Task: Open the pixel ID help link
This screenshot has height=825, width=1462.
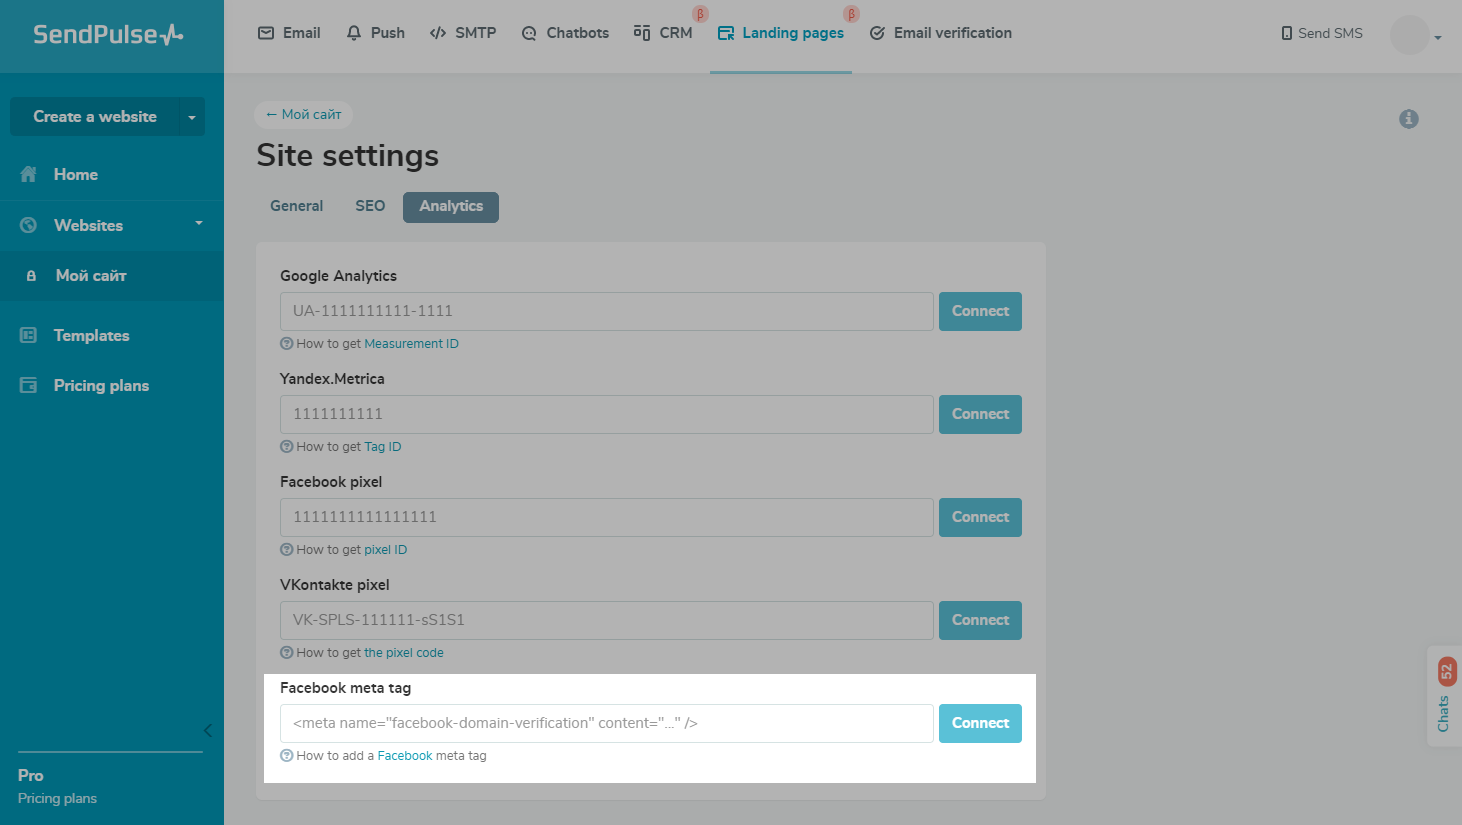Action: (386, 550)
